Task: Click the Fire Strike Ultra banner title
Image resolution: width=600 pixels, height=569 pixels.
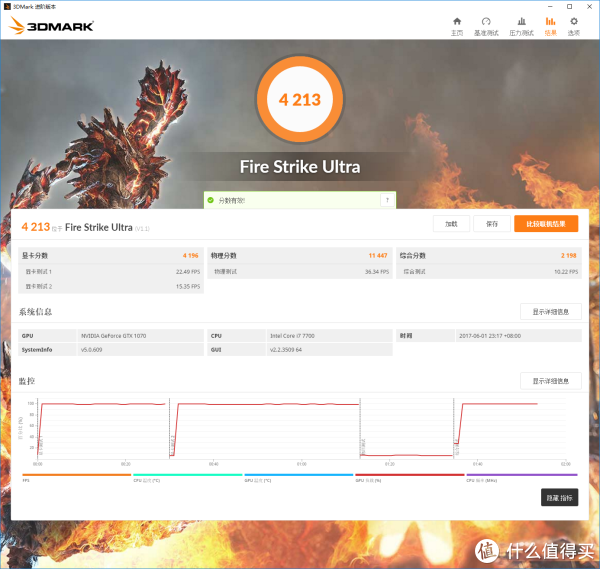Action: click(x=300, y=167)
